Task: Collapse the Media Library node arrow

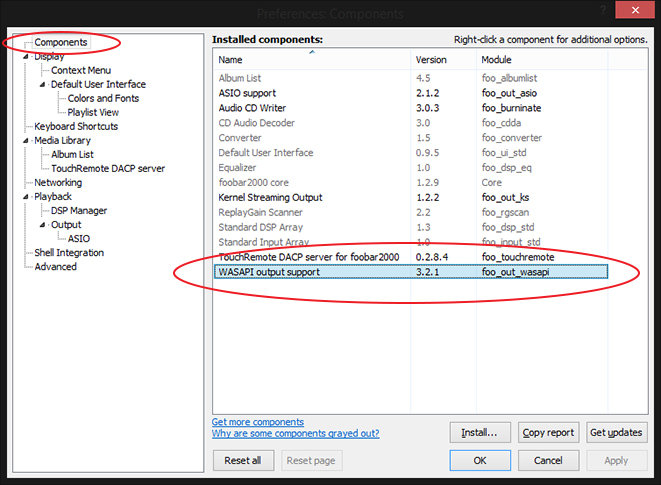Action: (26, 141)
